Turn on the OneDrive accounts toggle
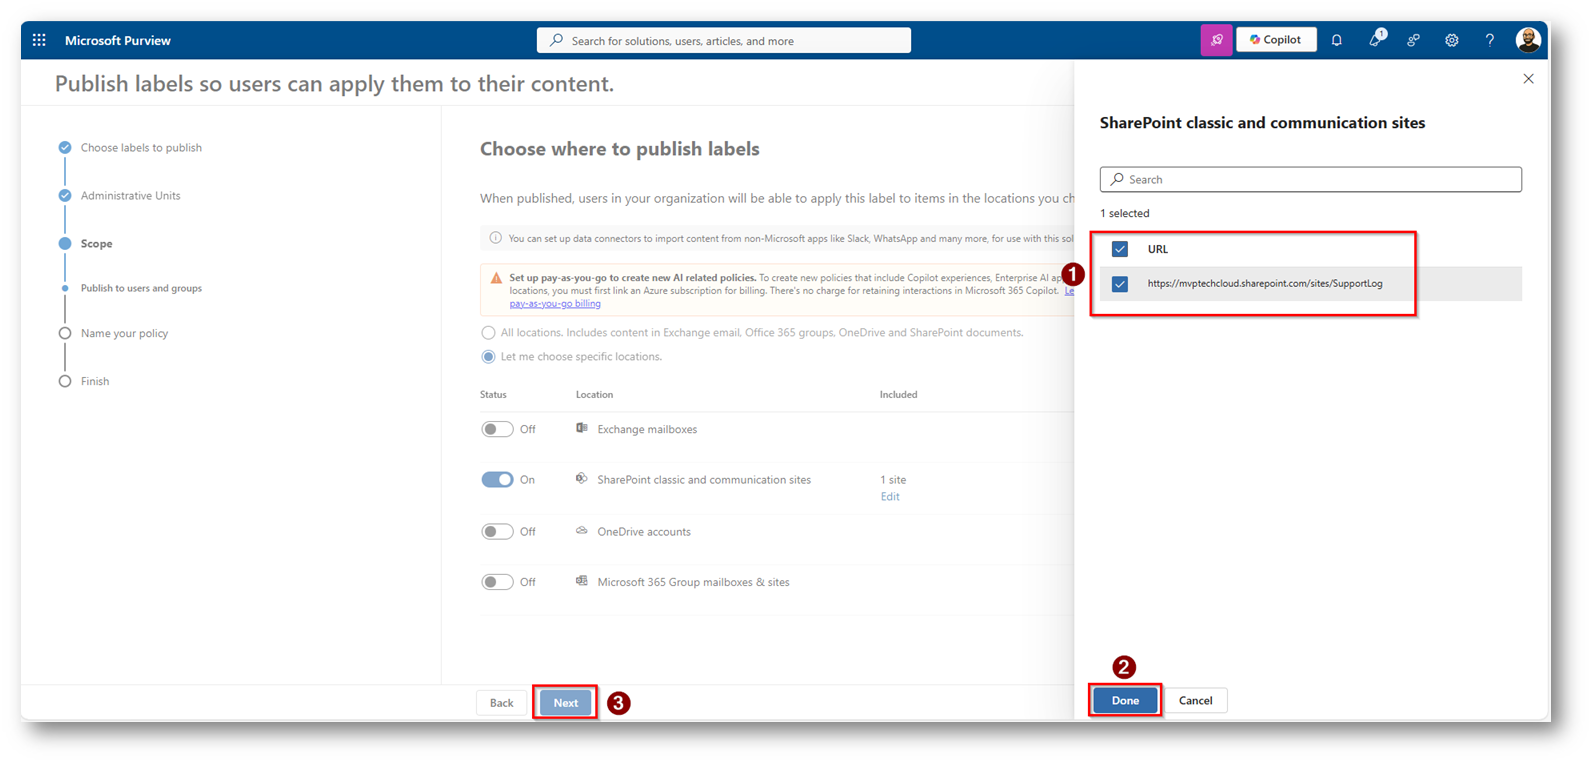1593x764 pixels. click(x=497, y=532)
